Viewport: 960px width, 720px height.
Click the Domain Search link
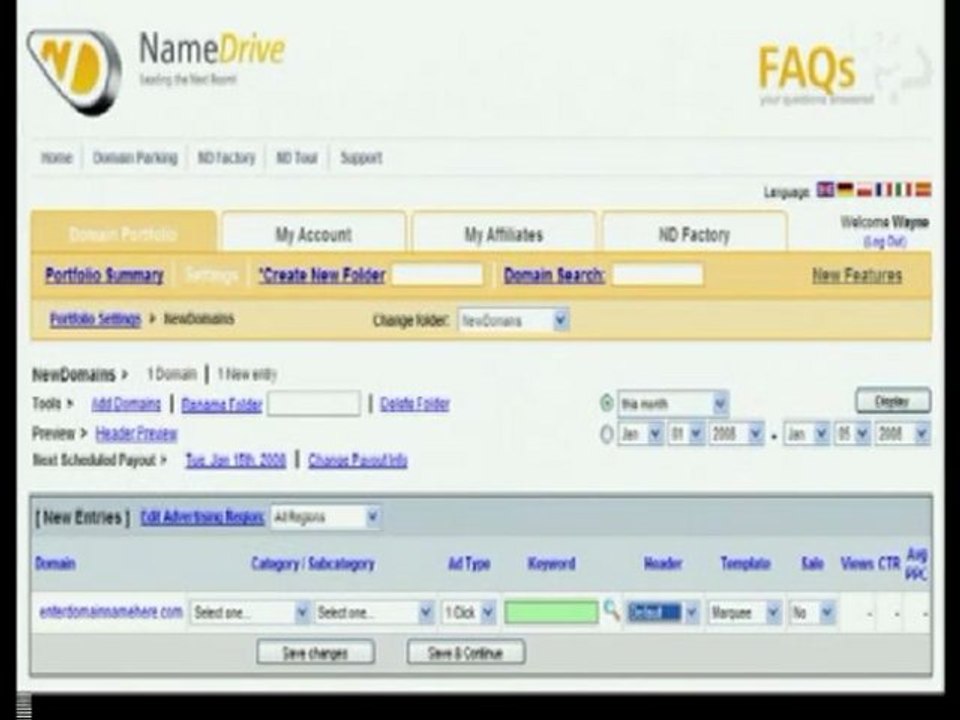click(554, 275)
